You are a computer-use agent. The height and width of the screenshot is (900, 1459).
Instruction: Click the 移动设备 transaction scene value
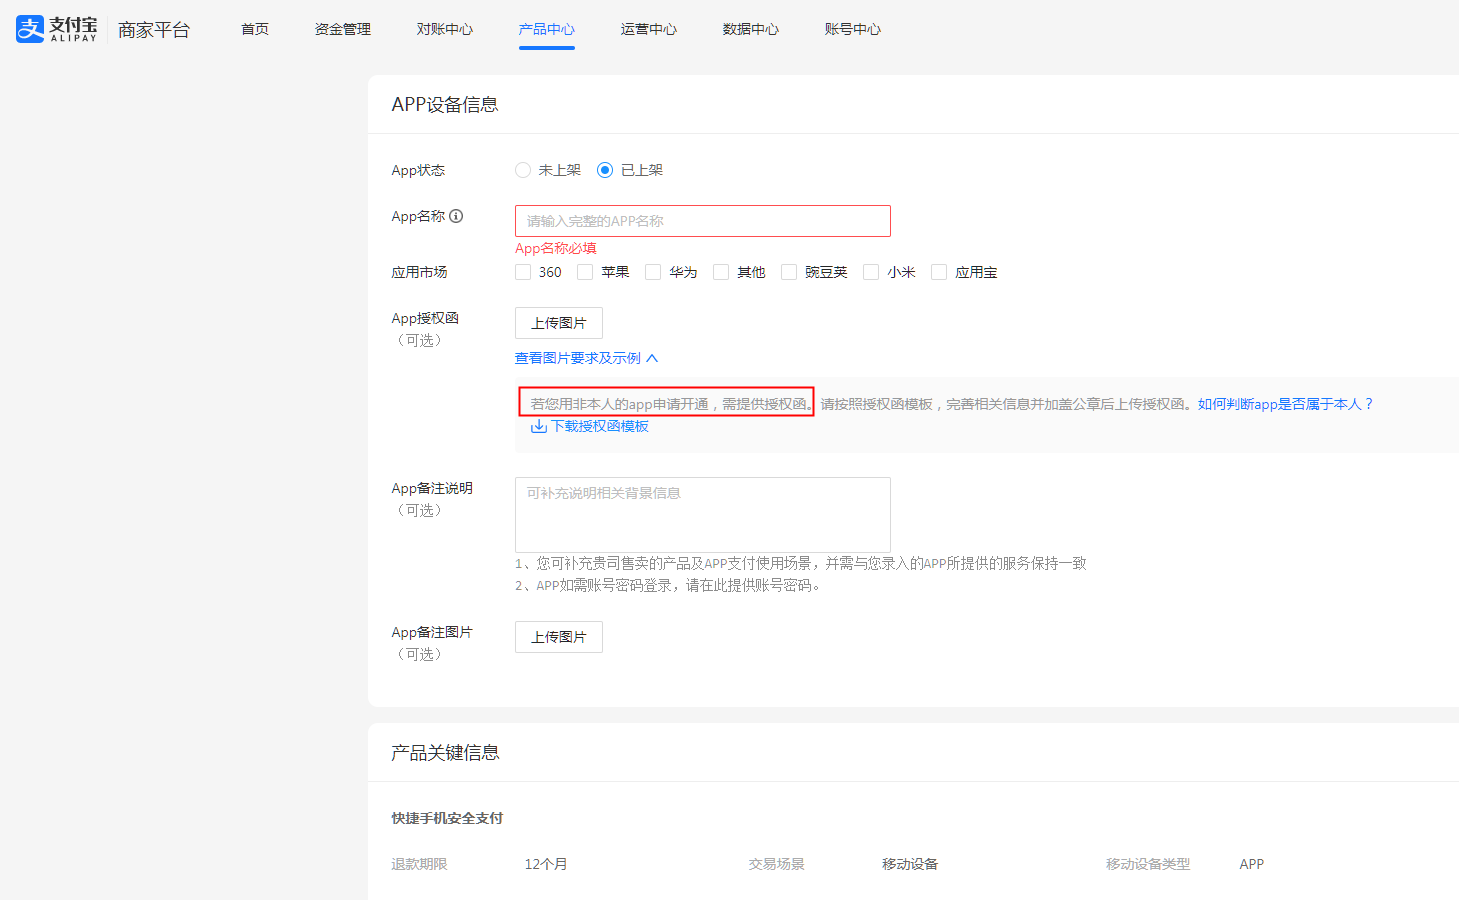point(910,864)
